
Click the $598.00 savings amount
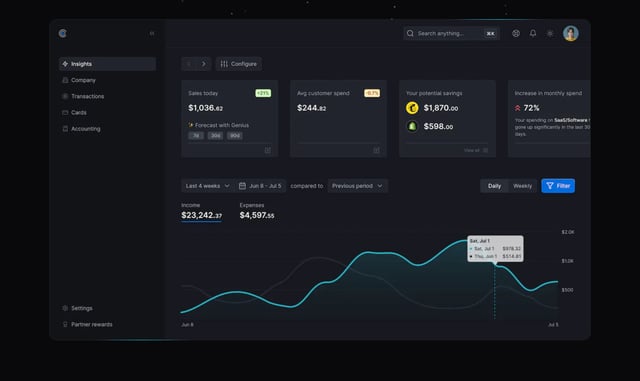(x=438, y=127)
